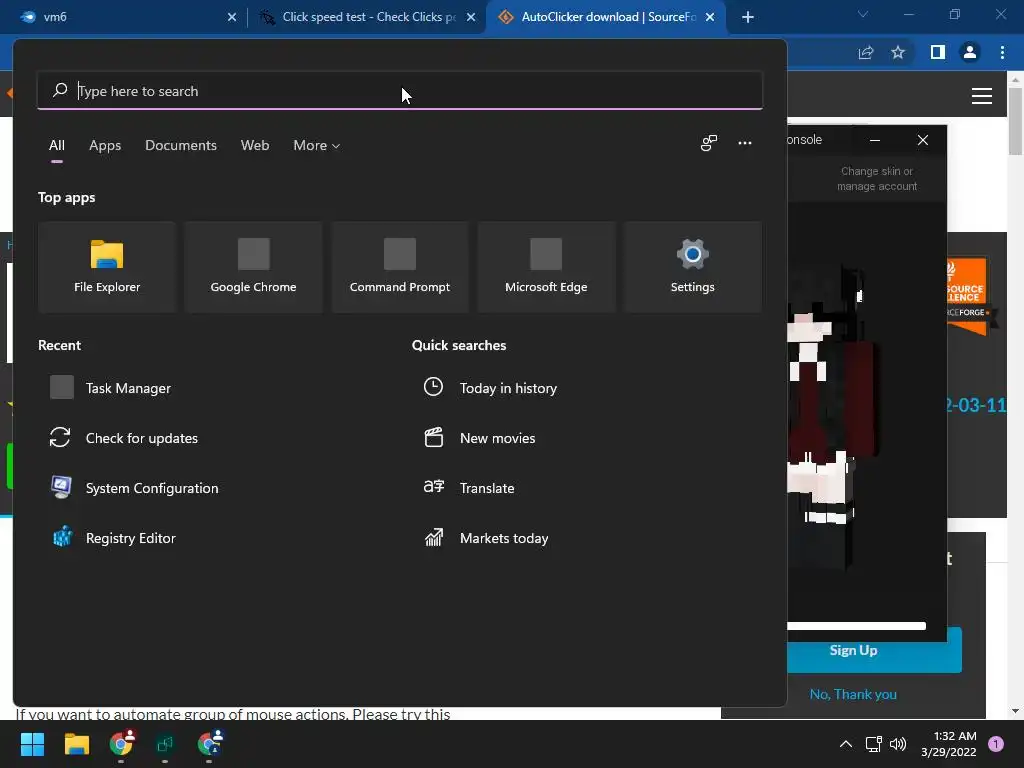Click Change skin or manage account
This screenshot has height=768, width=1024.
(877, 178)
